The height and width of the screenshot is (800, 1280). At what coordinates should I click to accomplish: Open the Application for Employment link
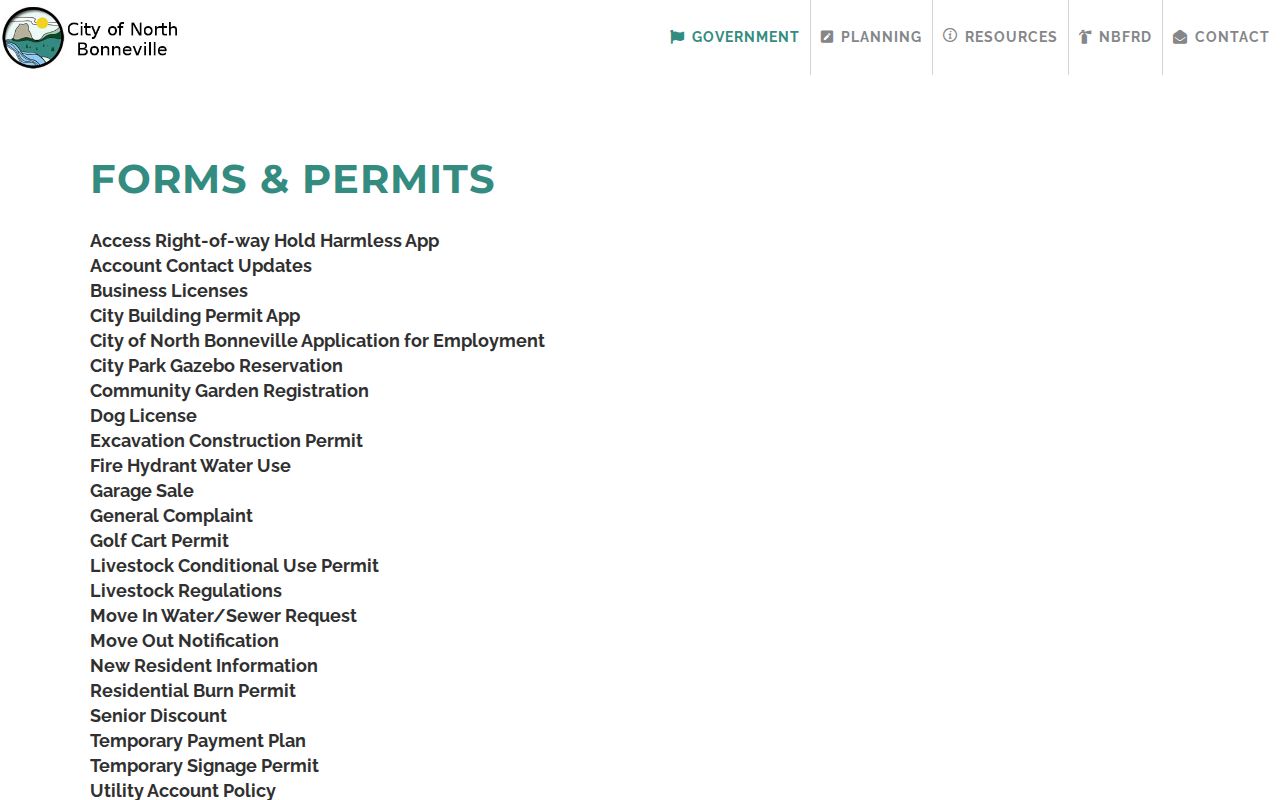(x=317, y=341)
